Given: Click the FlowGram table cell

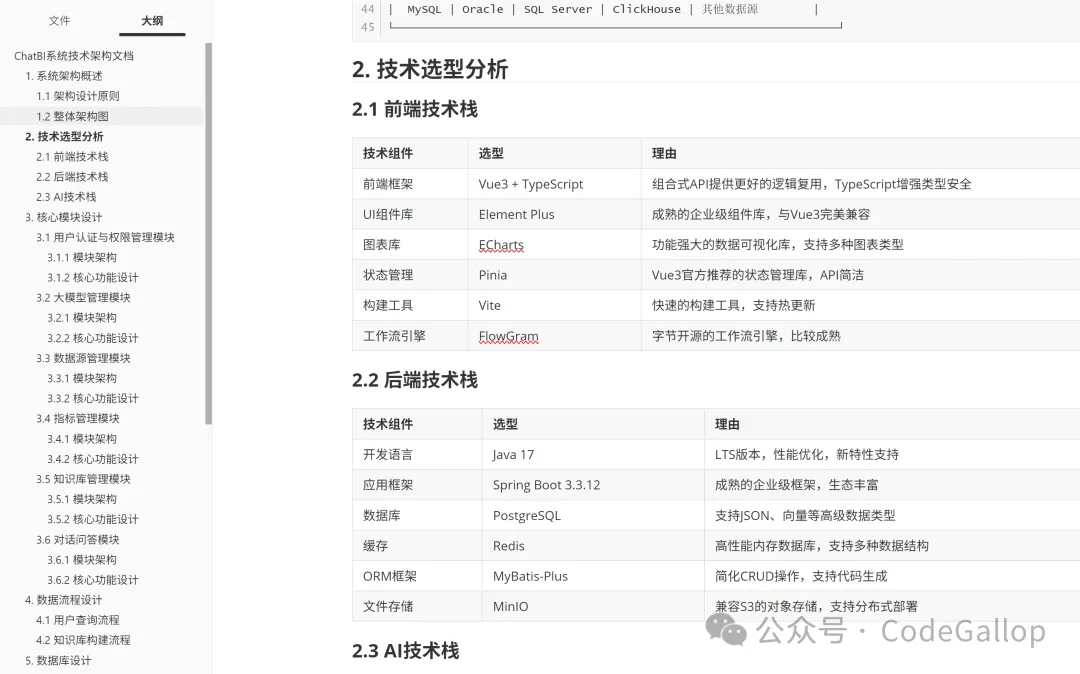Looking at the screenshot, I should click(554, 336).
